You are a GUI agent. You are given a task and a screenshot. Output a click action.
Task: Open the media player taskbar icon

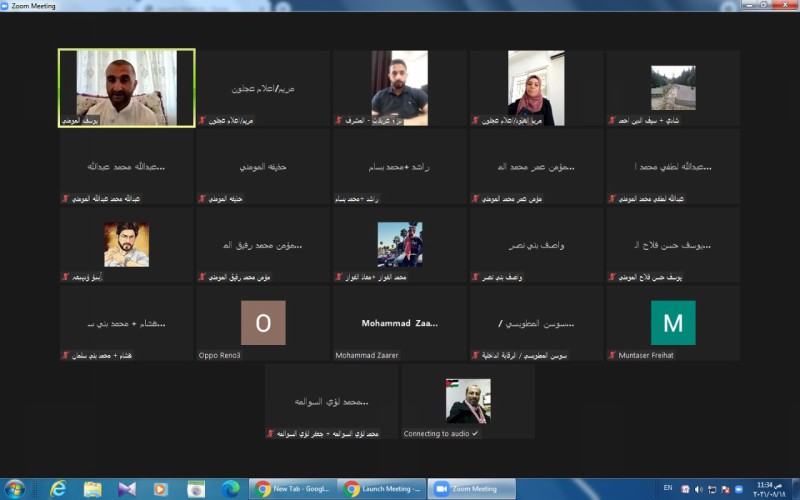(x=160, y=489)
